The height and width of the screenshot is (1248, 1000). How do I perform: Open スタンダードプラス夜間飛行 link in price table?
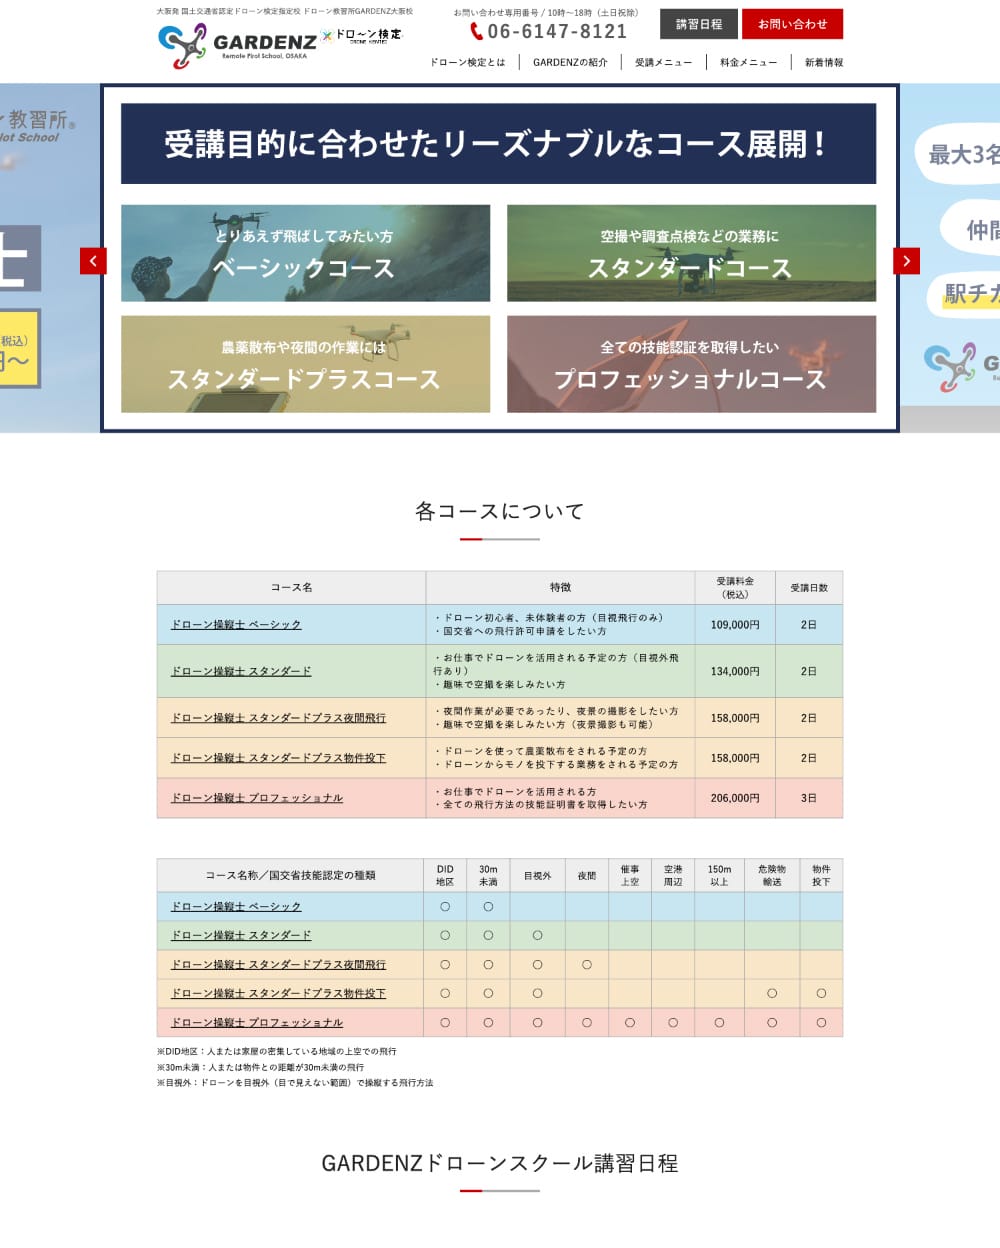[278, 718]
